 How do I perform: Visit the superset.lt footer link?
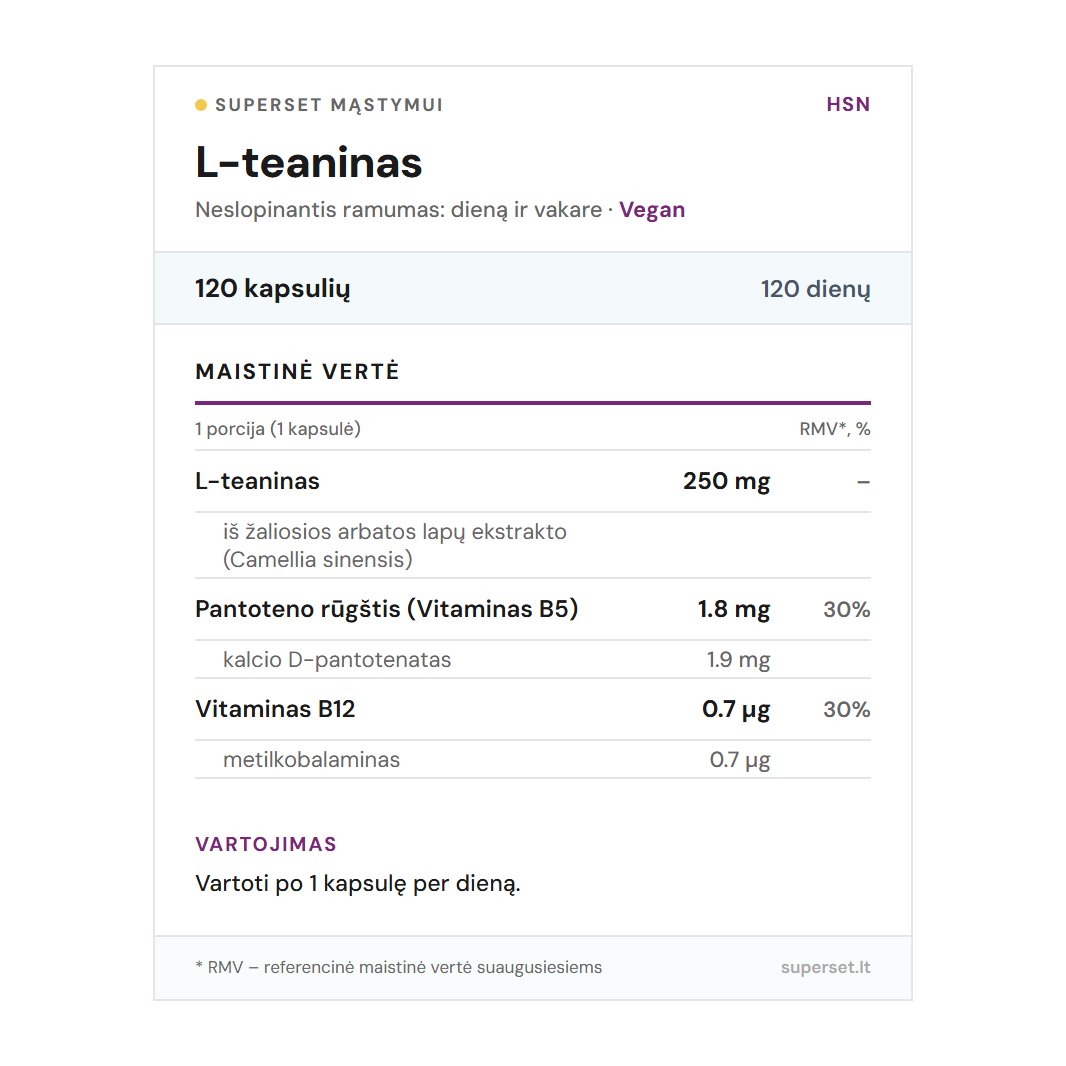825,968
